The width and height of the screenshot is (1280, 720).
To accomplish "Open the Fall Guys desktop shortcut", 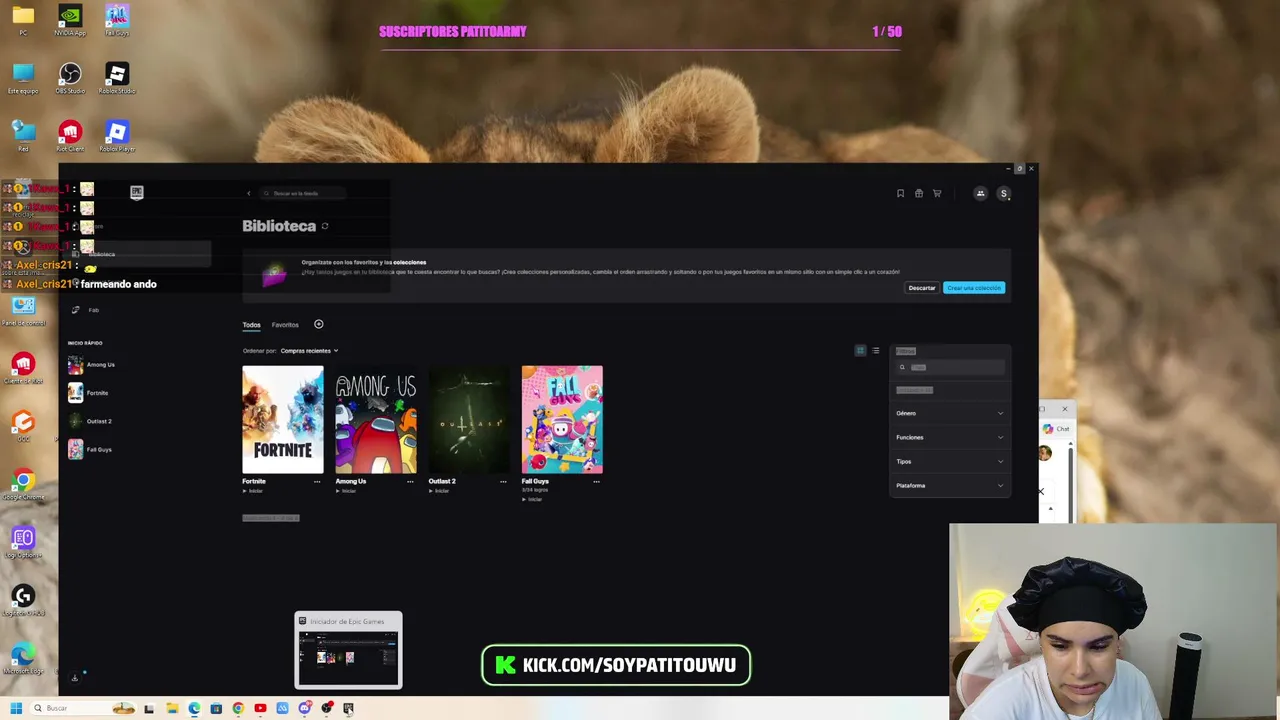I will [x=117, y=21].
